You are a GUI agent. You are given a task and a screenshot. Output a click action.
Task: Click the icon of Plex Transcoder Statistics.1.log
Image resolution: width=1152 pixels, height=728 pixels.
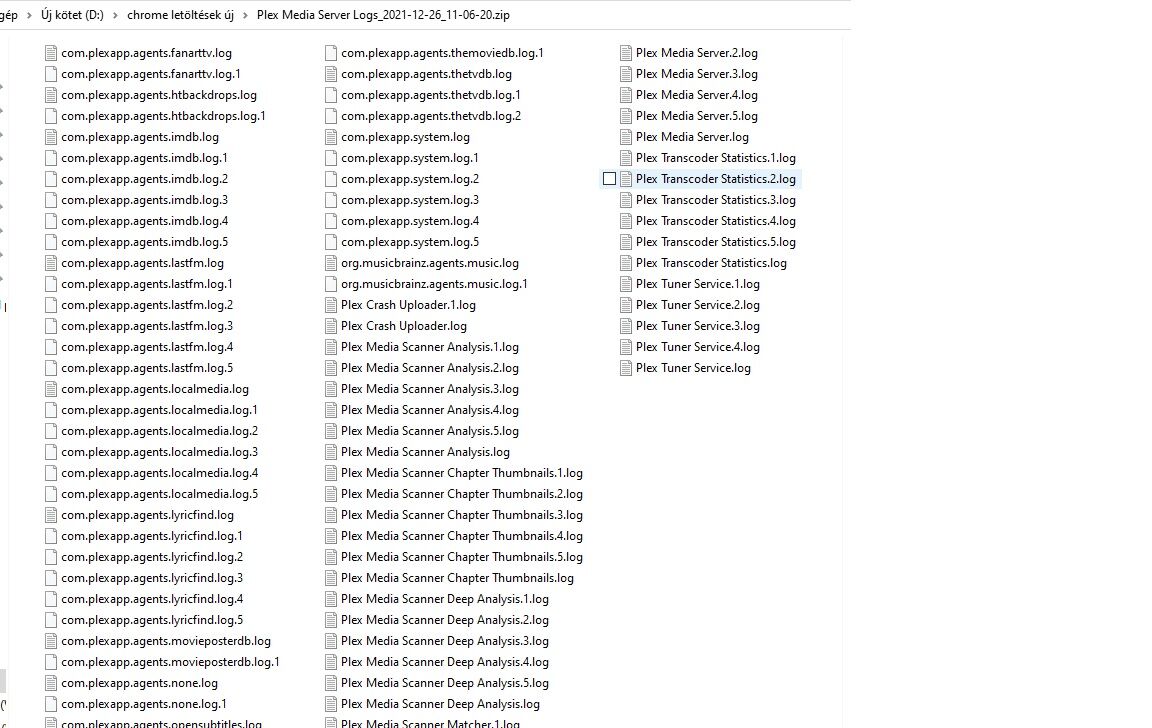tap(626, 158)
